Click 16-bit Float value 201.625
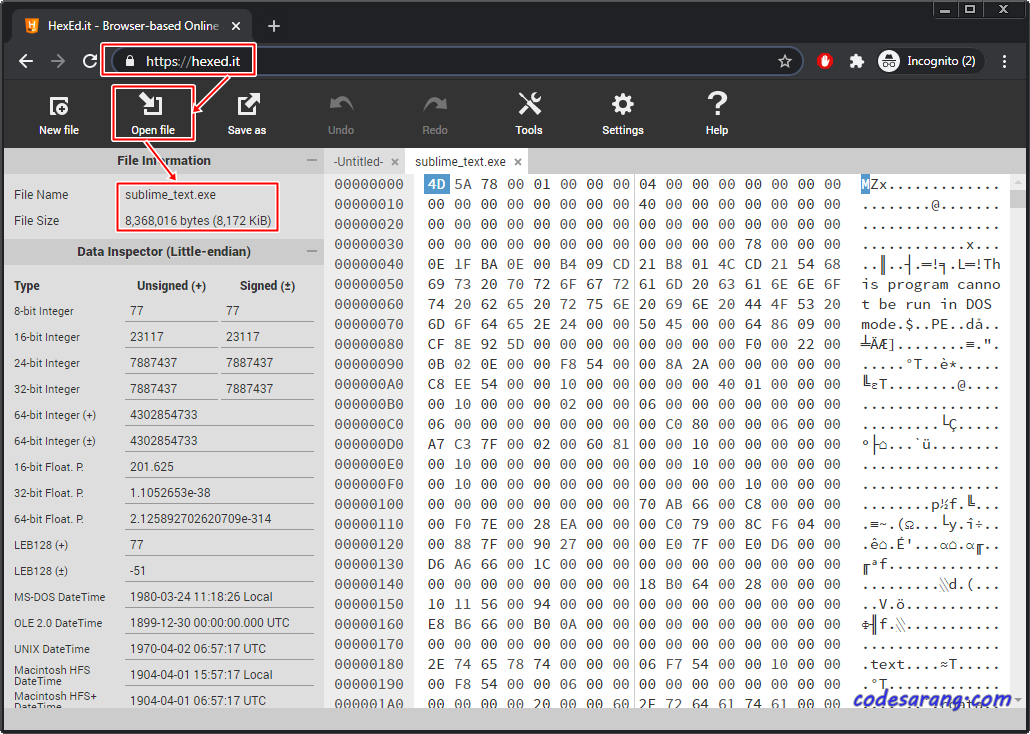Image resolution: width=1030 pixels, height=734 pixels. tap(219, 467)
